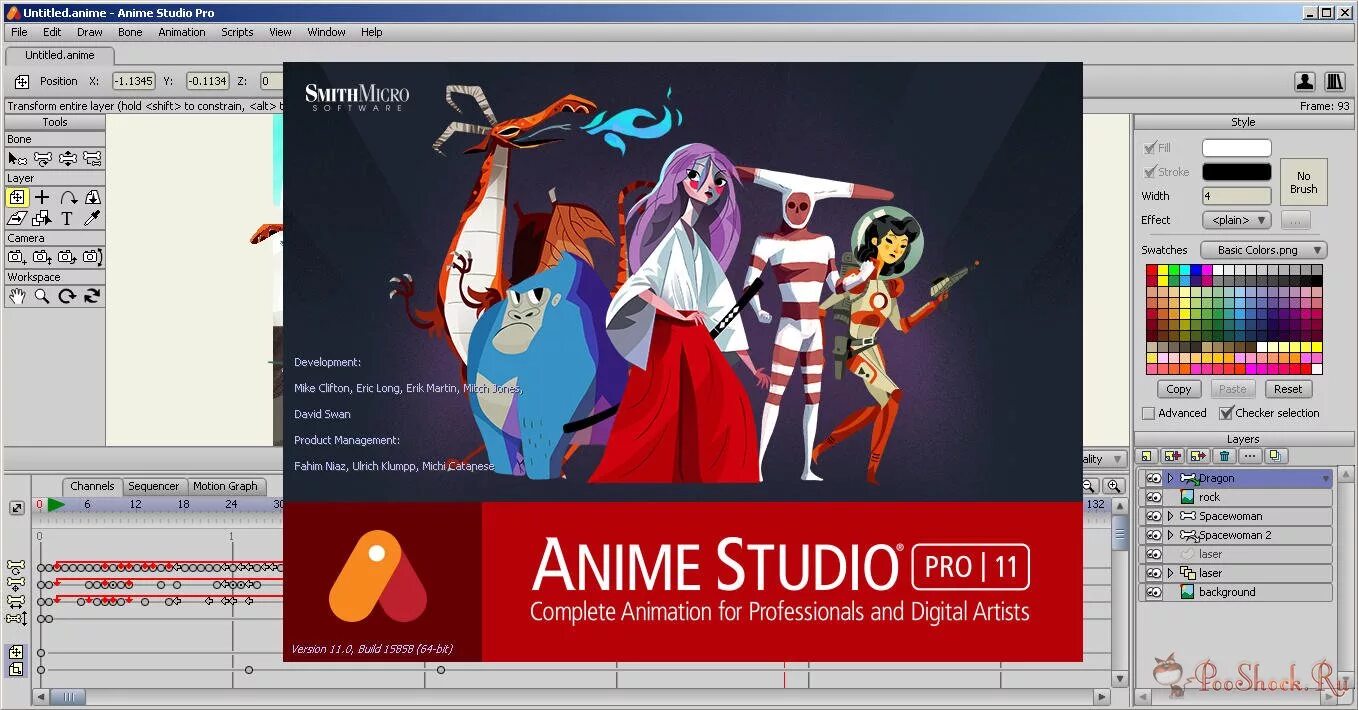Open the File menu
The width and height of the screenshot is (1358, 710).
tap(19, 32)
